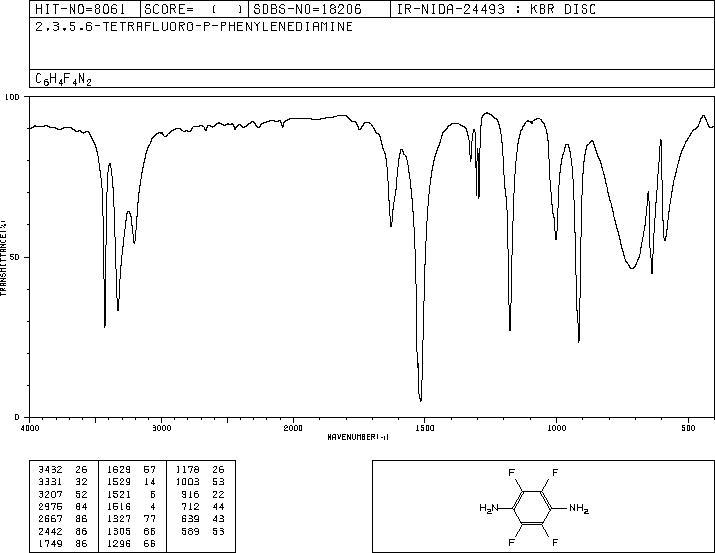Click the 50 transmittance axis label
The width and height of the screenshot is (715, 553).
[16, 257]
